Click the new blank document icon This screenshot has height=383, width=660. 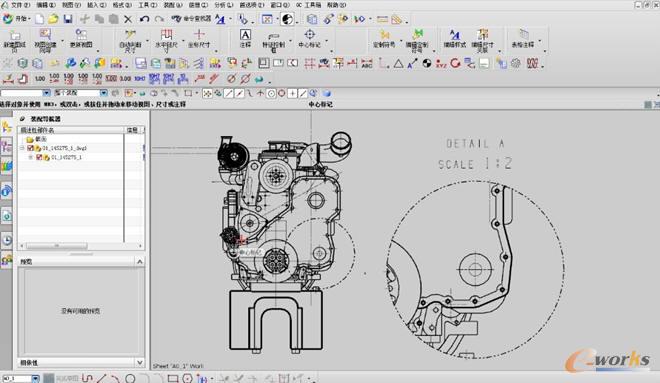point(40,19)
